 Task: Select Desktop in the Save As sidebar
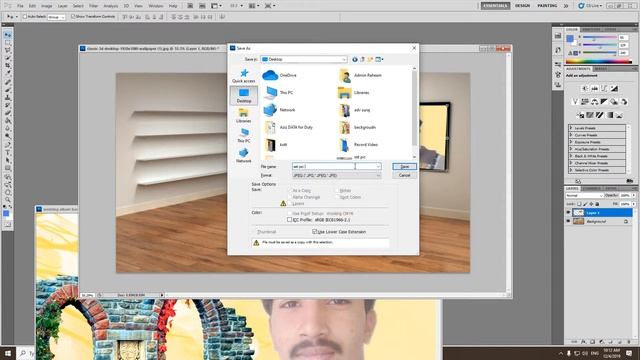[244, 96]
